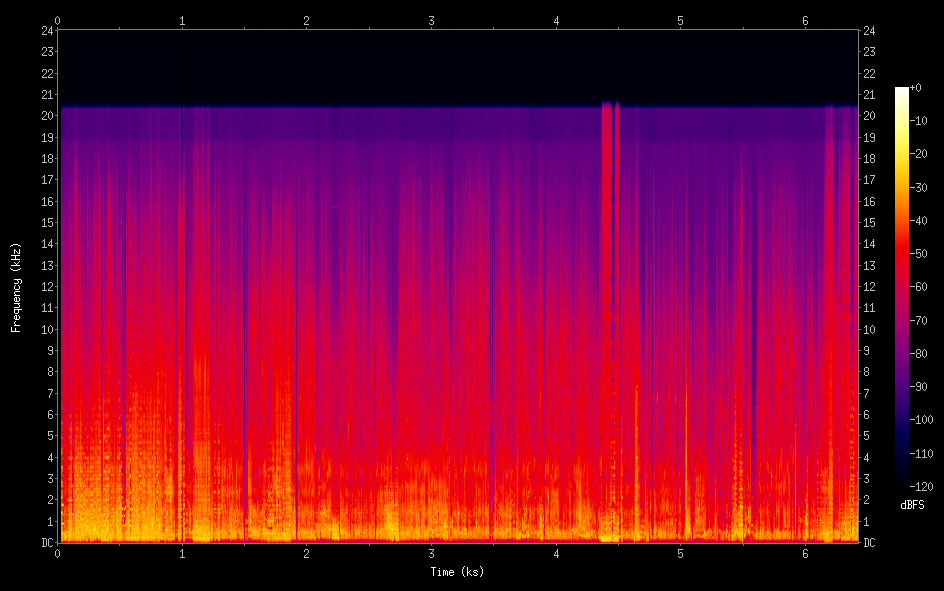Image resolution: width=944 pixels, height=591 pixels.
Task: Click the 20 kHz tick on left axis
Action: pyautogui.click(x=46, y=116)
